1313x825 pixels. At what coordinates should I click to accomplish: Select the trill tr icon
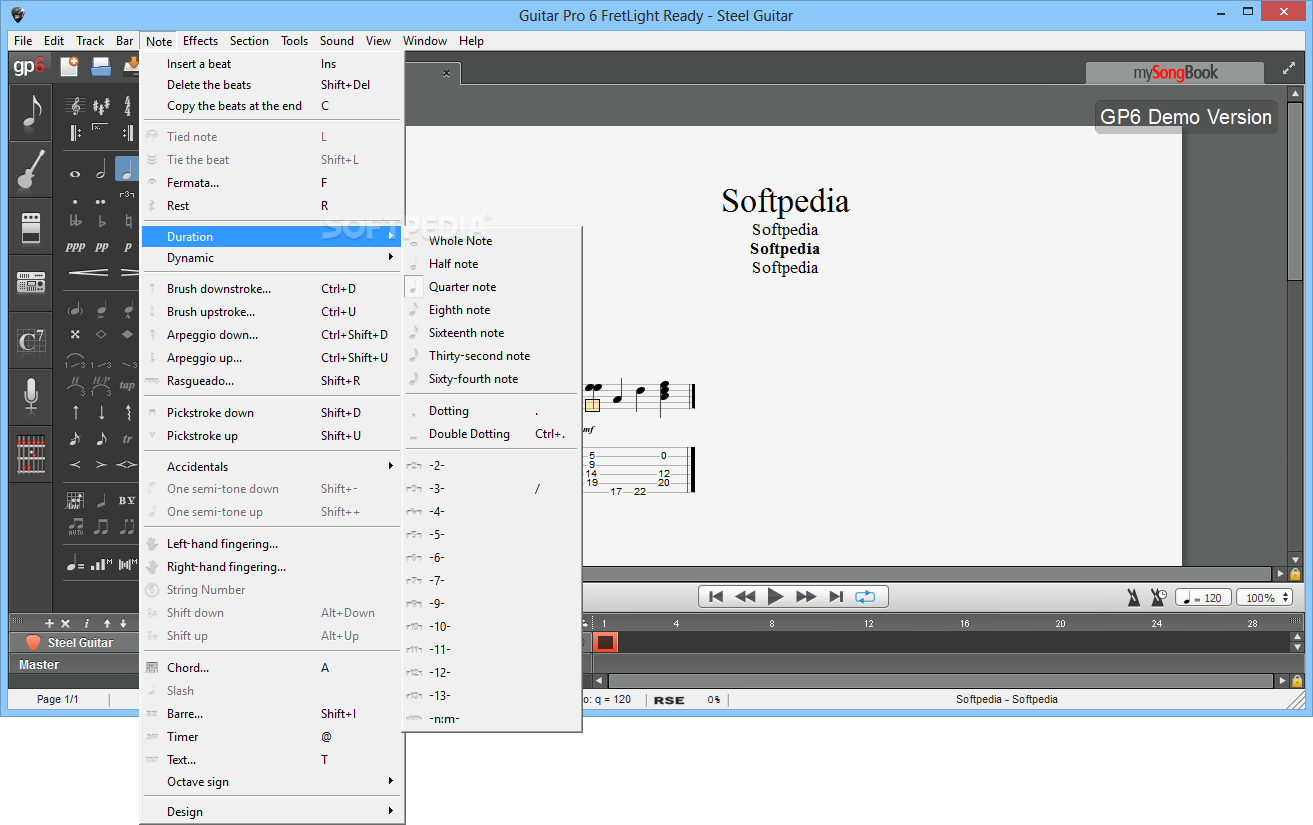tap(127, 438)
